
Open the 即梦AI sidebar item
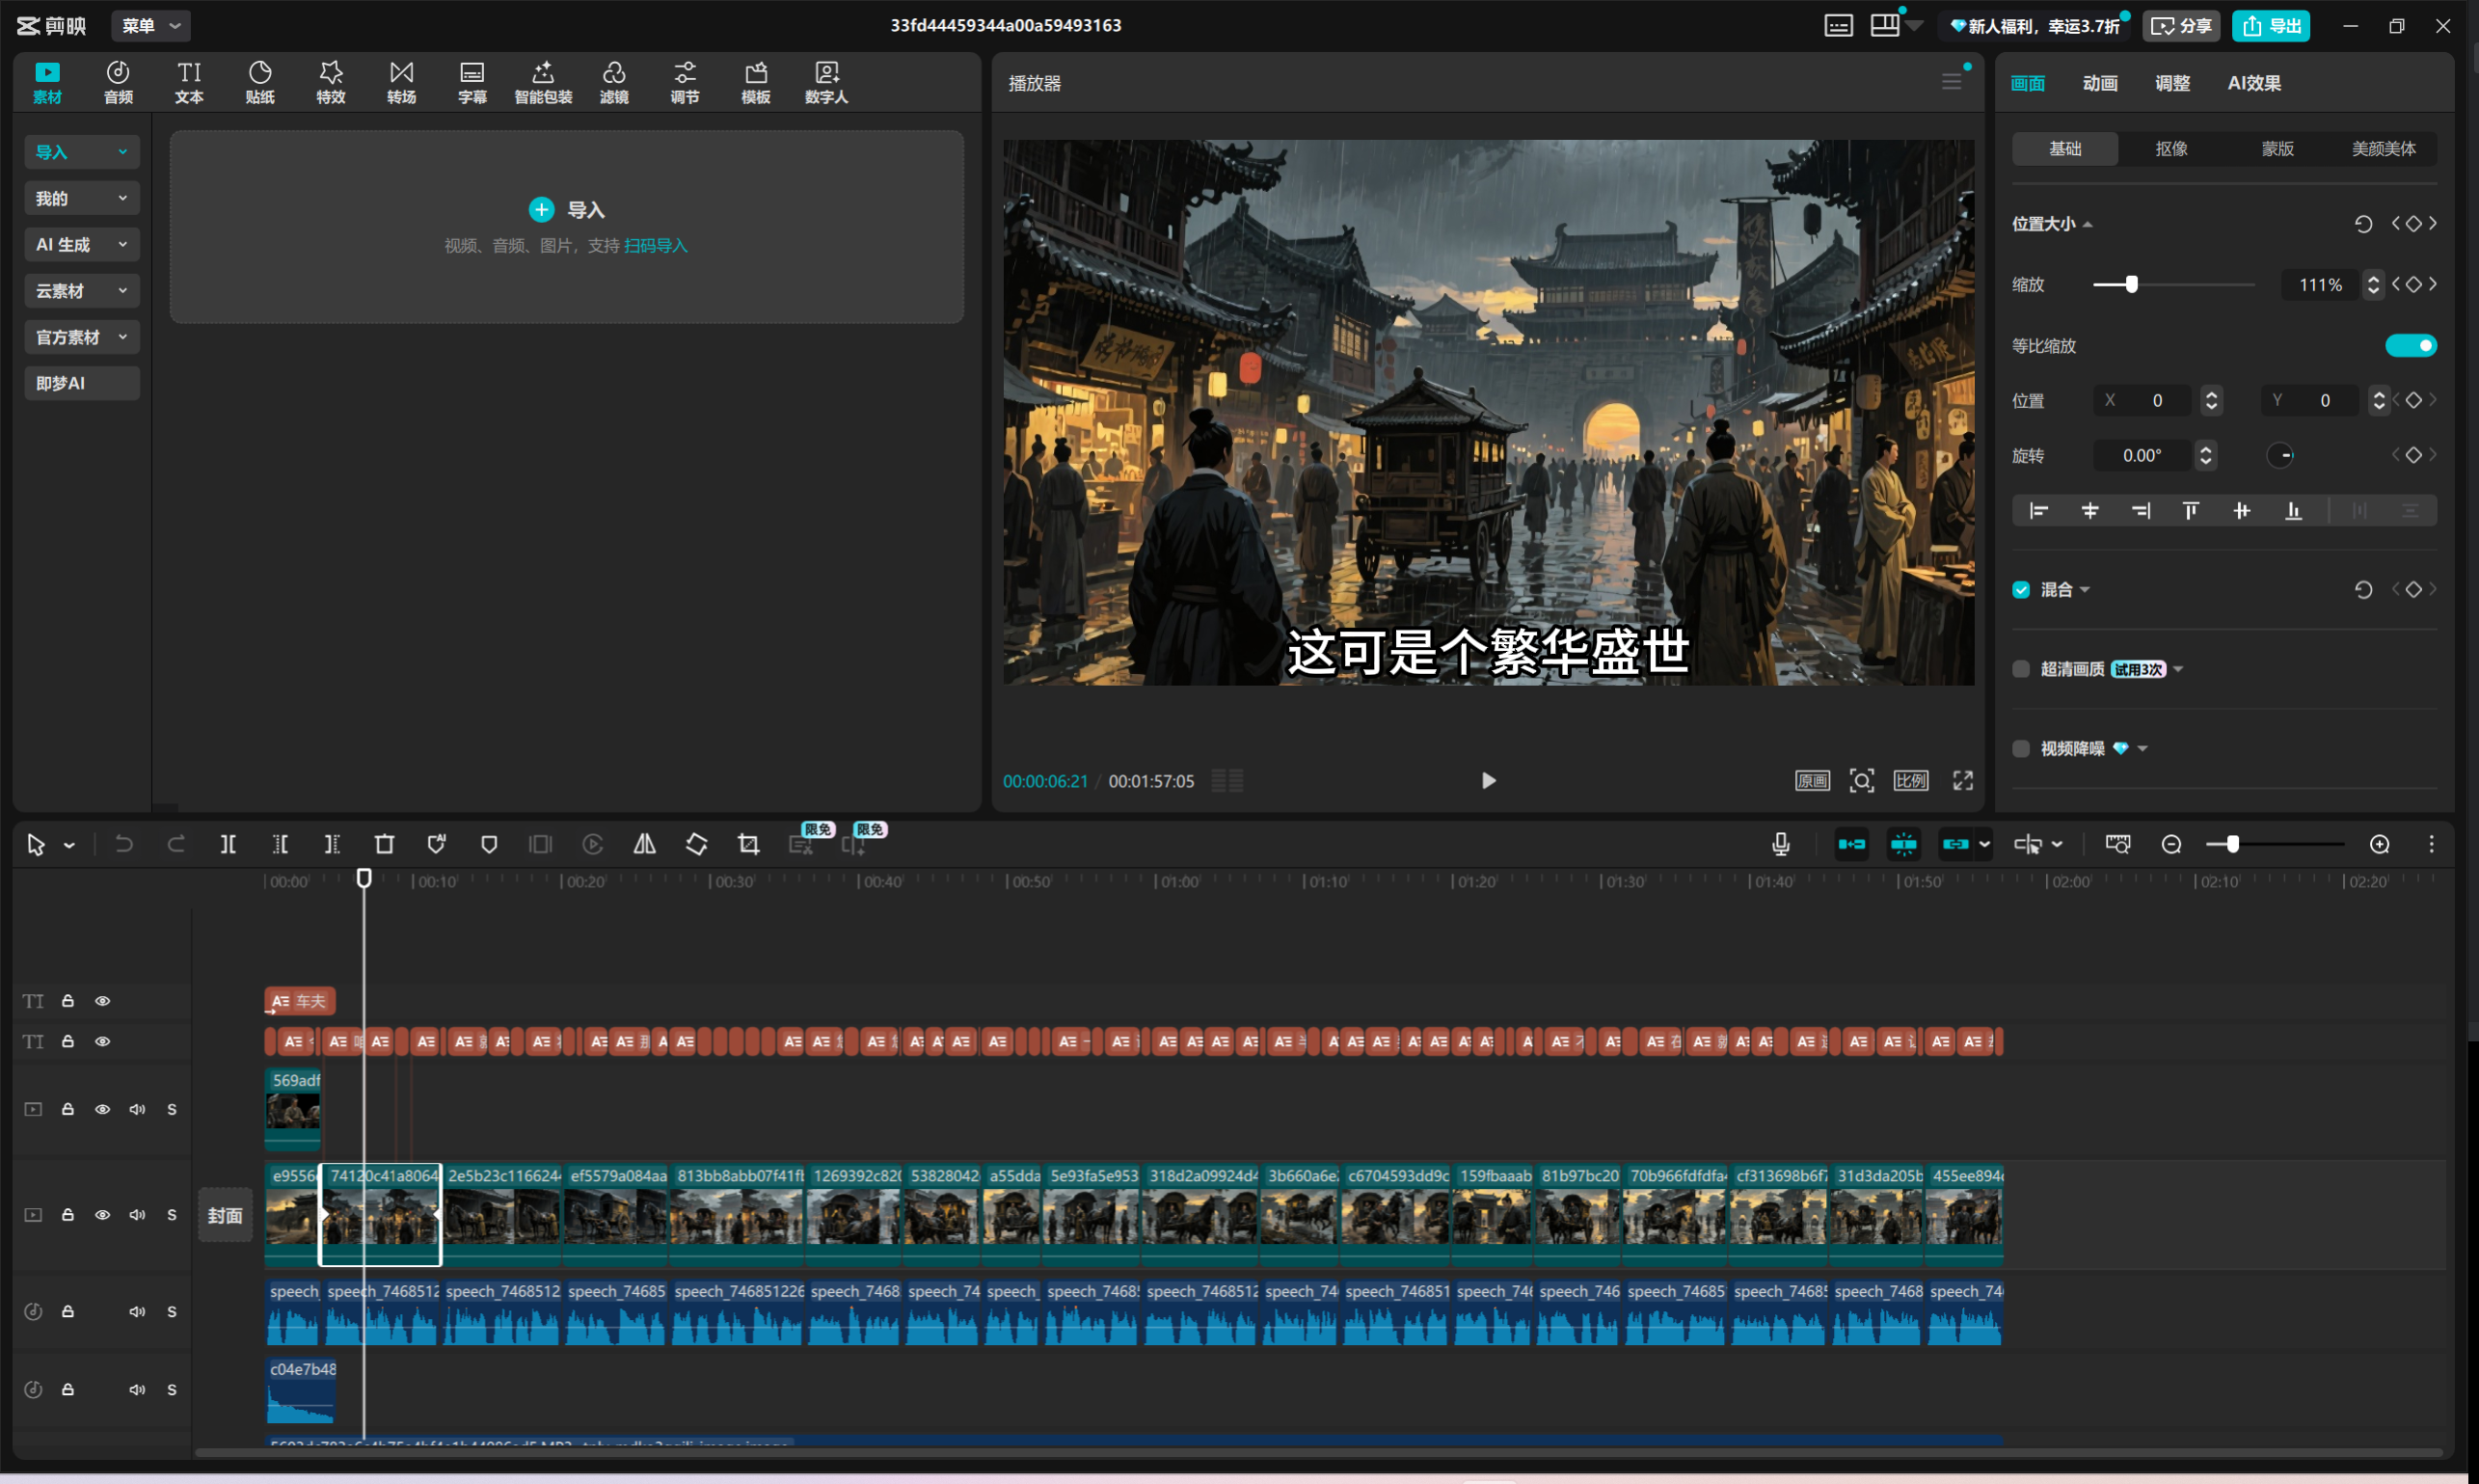coord(82,383)
